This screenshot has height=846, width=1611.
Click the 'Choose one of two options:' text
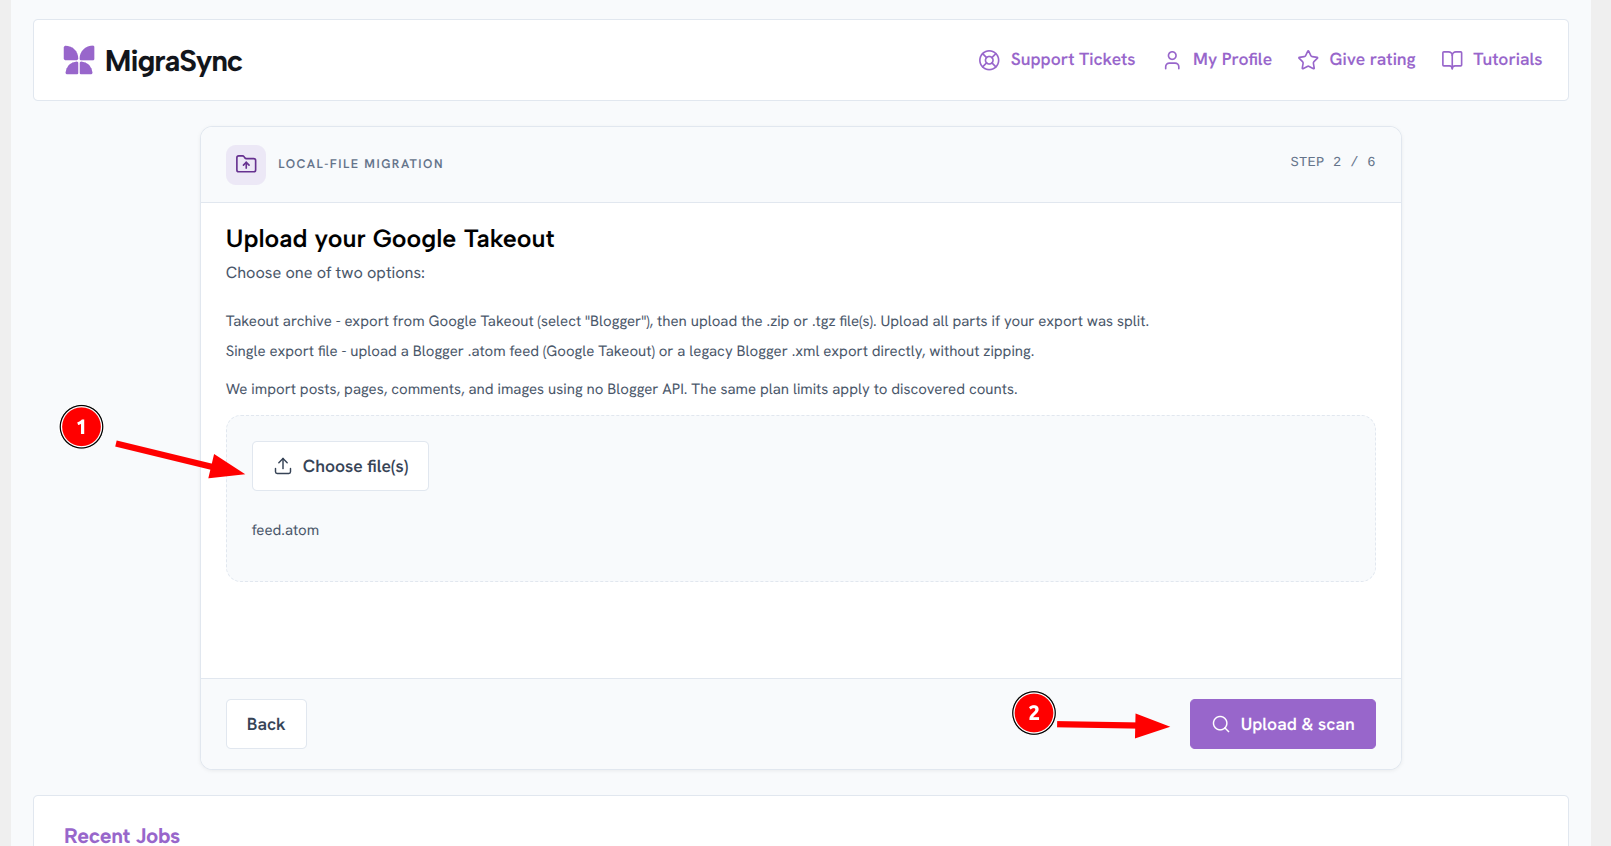[x=325, y=273]
